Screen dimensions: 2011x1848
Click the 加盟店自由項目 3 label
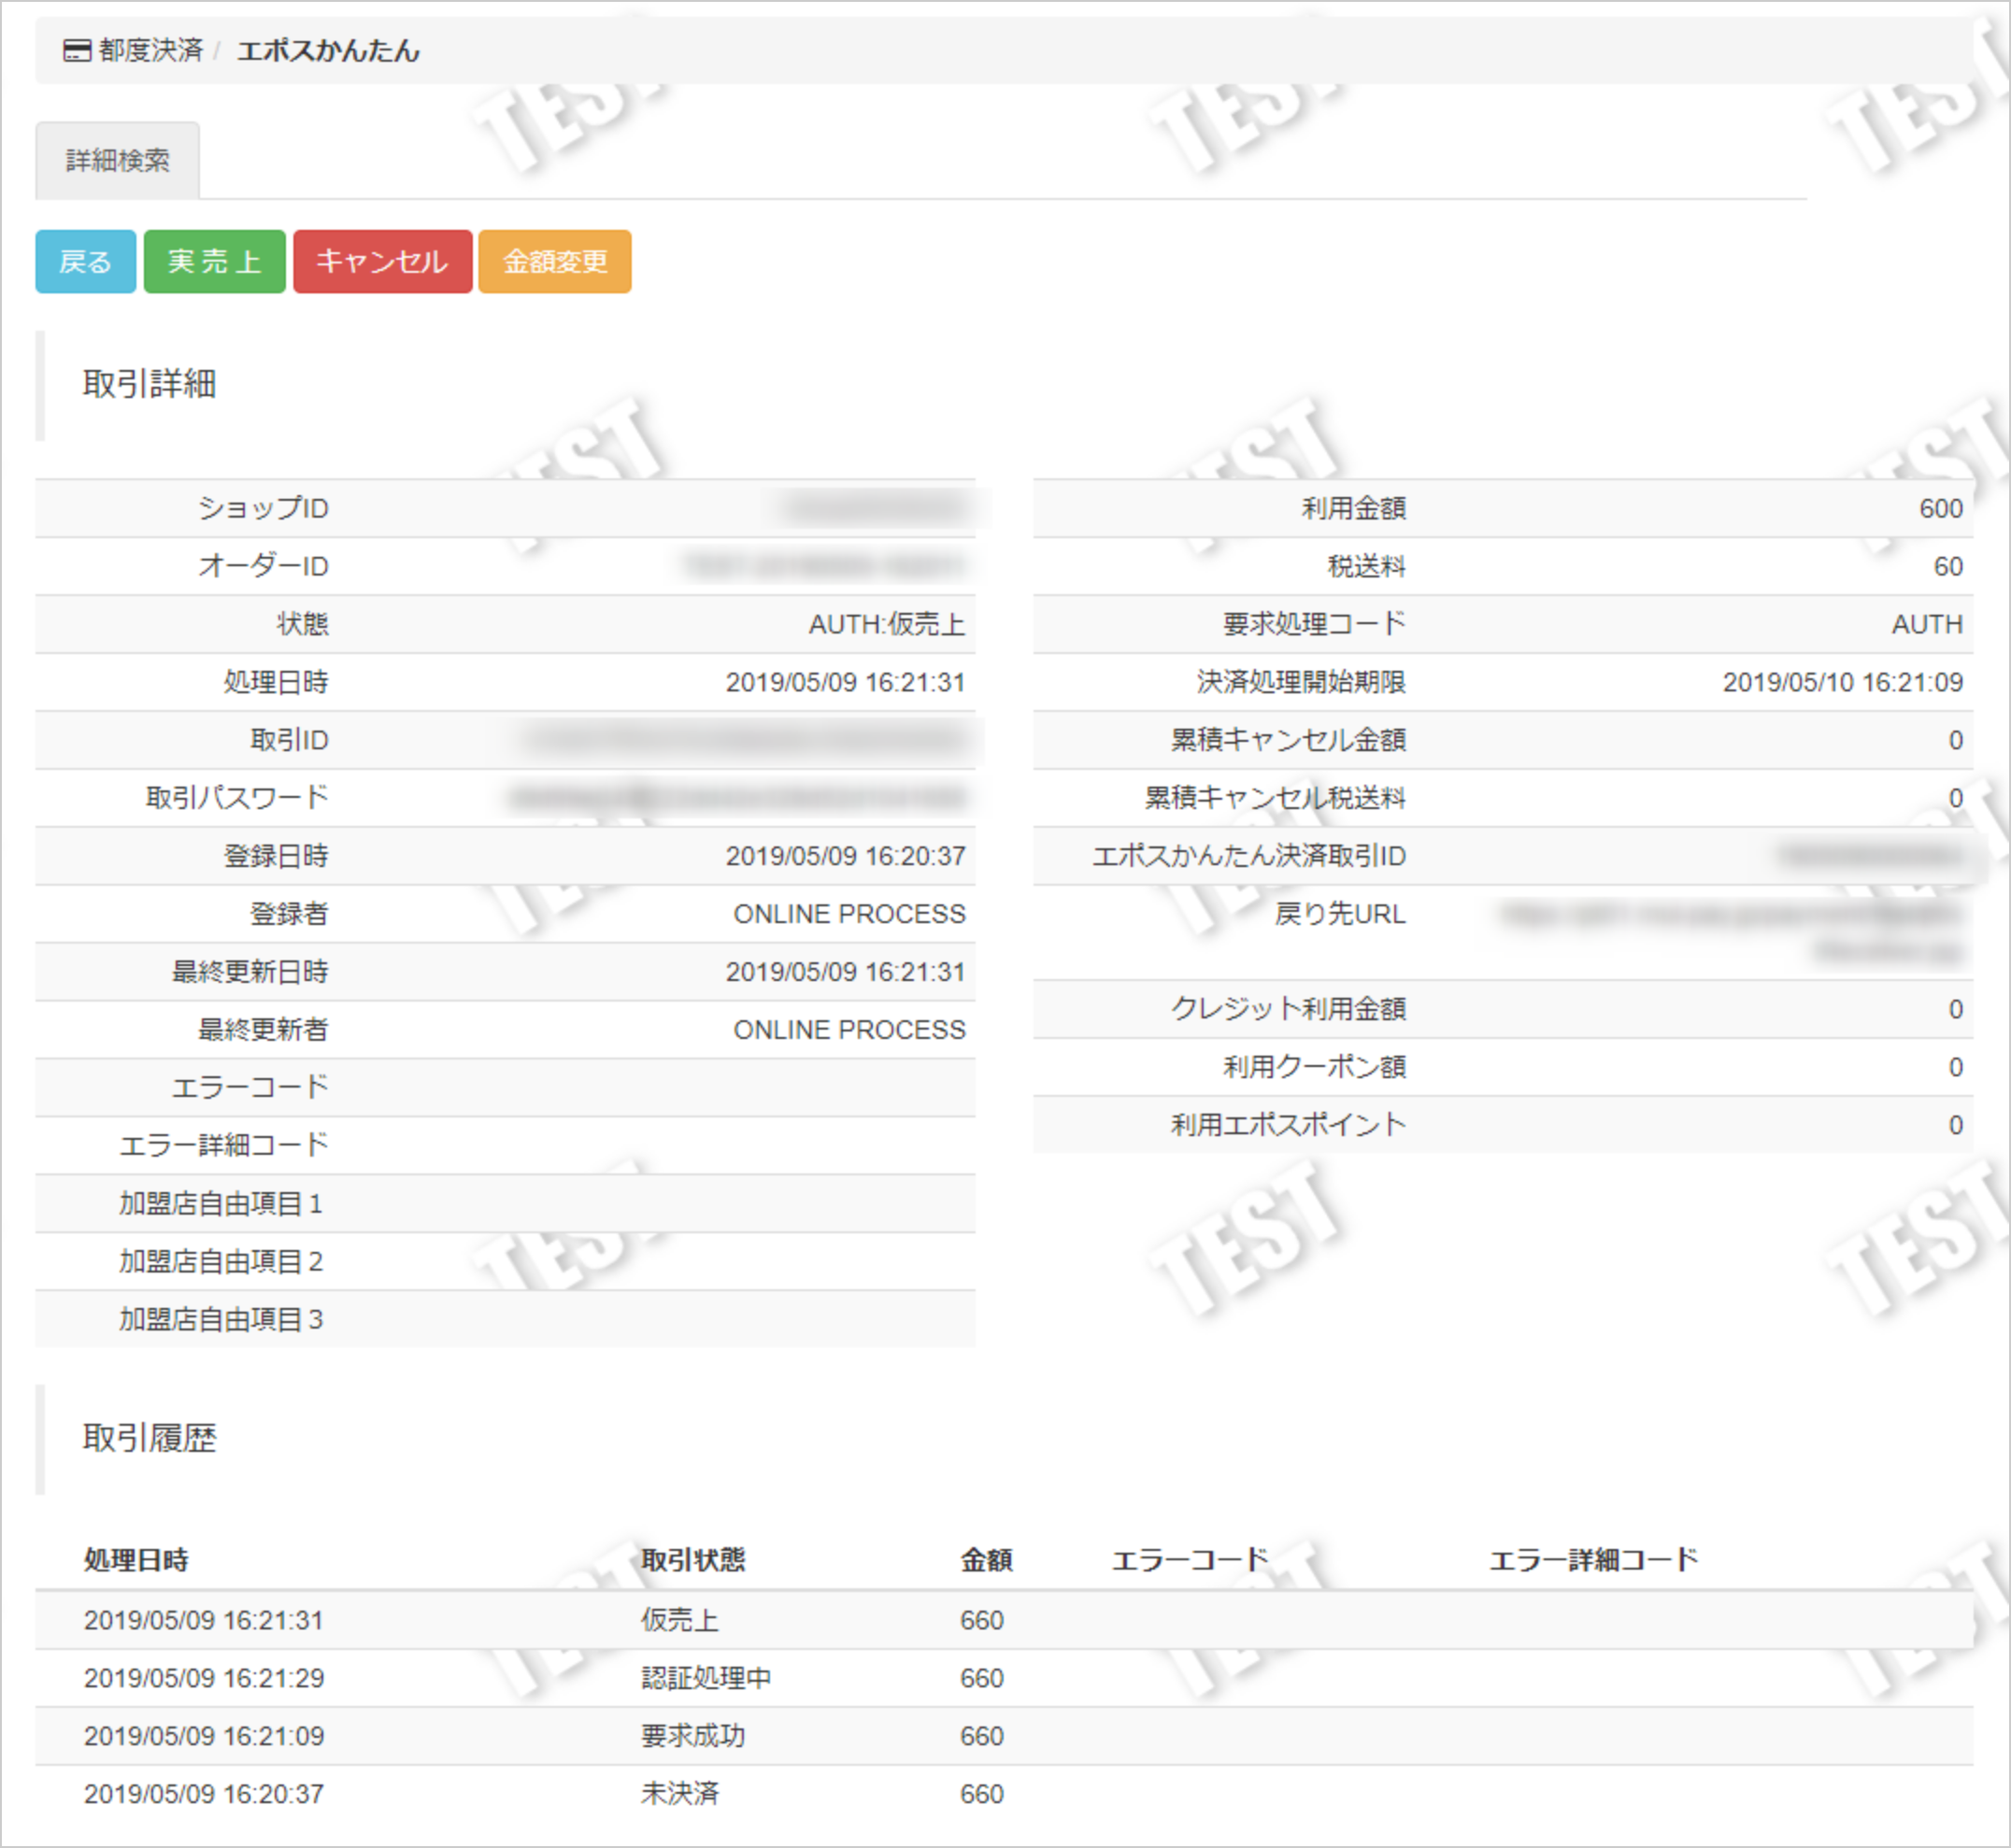(221, 1319)
